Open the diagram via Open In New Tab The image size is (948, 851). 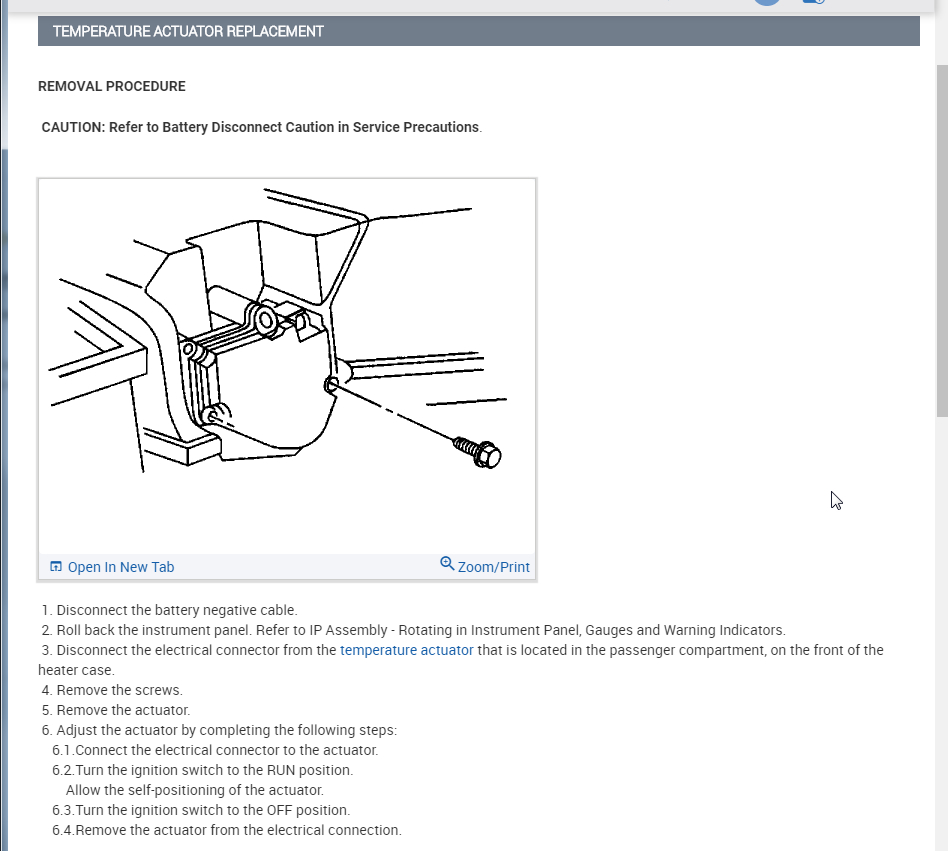coord(121,567)
